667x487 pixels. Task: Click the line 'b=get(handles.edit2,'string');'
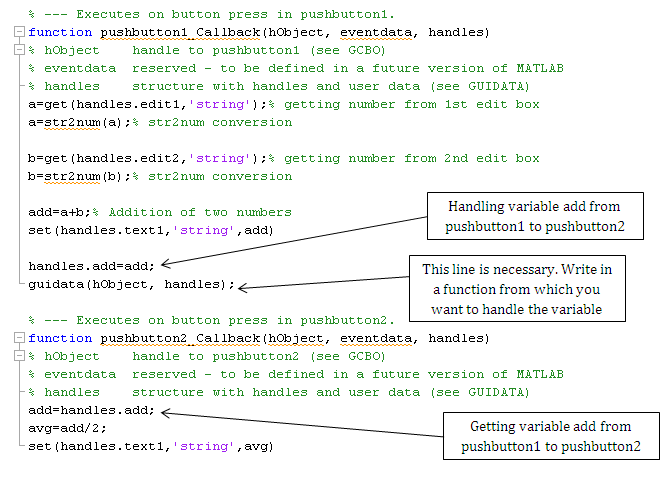point(148,158)
